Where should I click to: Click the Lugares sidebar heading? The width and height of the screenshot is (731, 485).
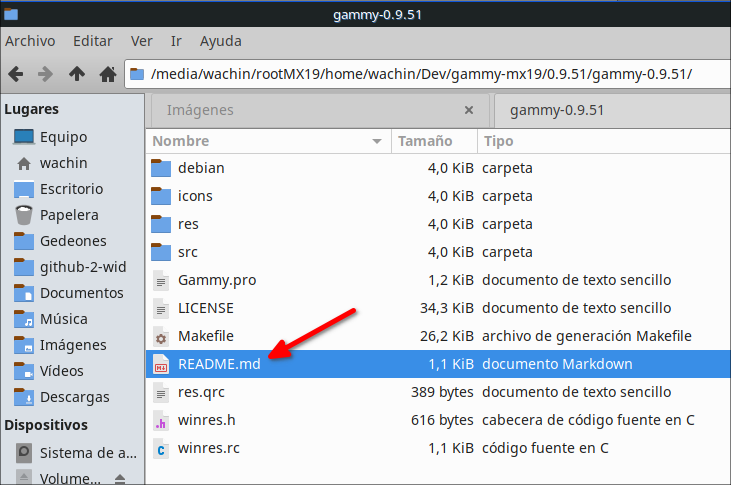pos(32,109)
